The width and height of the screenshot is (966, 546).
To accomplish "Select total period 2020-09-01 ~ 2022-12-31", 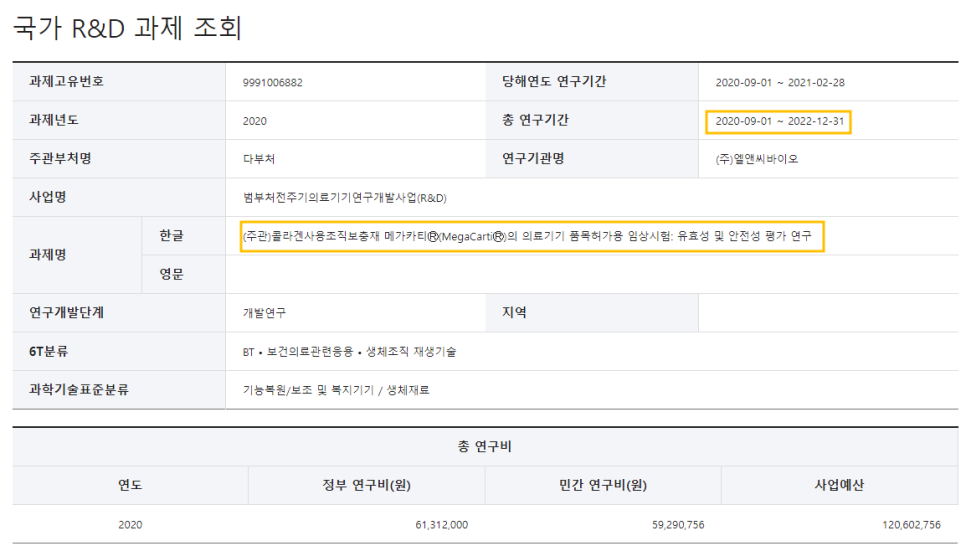I will [x=779, y=121].
